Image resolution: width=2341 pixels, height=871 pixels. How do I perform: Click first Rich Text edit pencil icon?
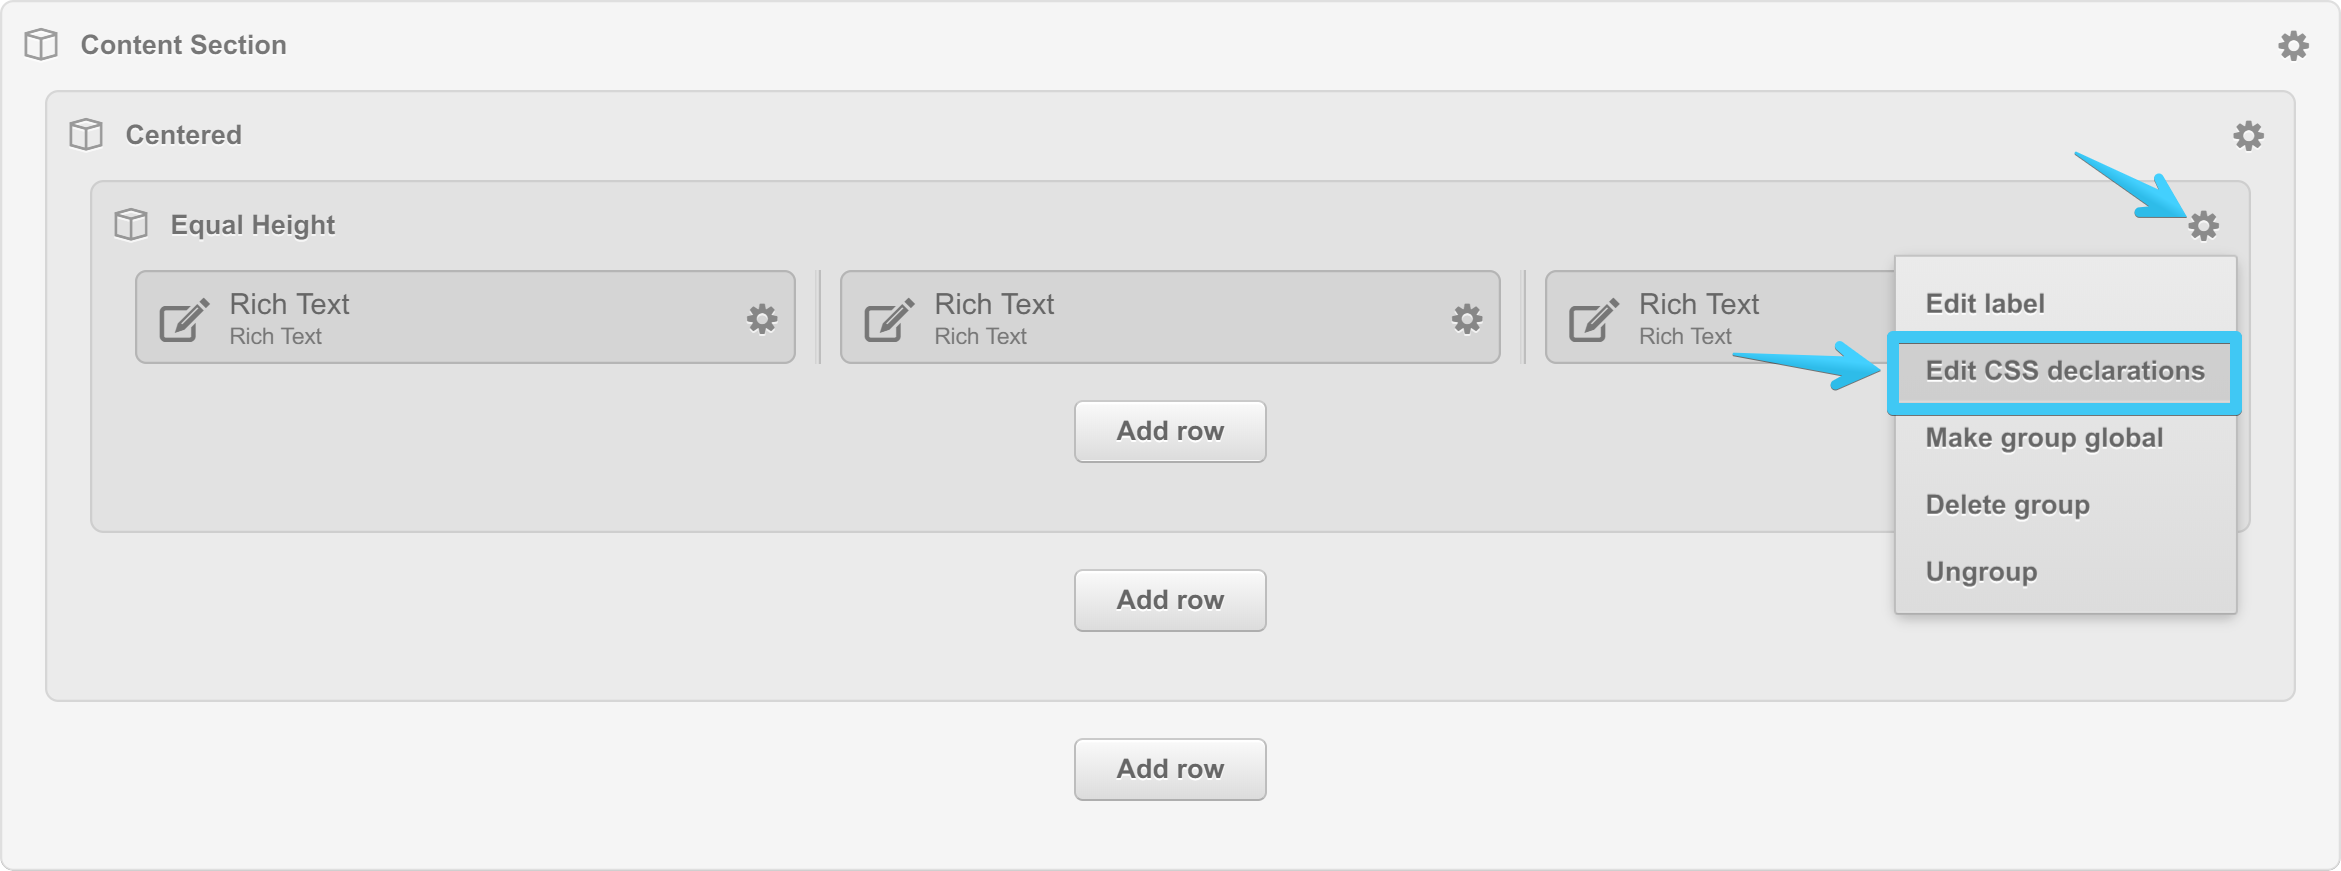point(185,319)
